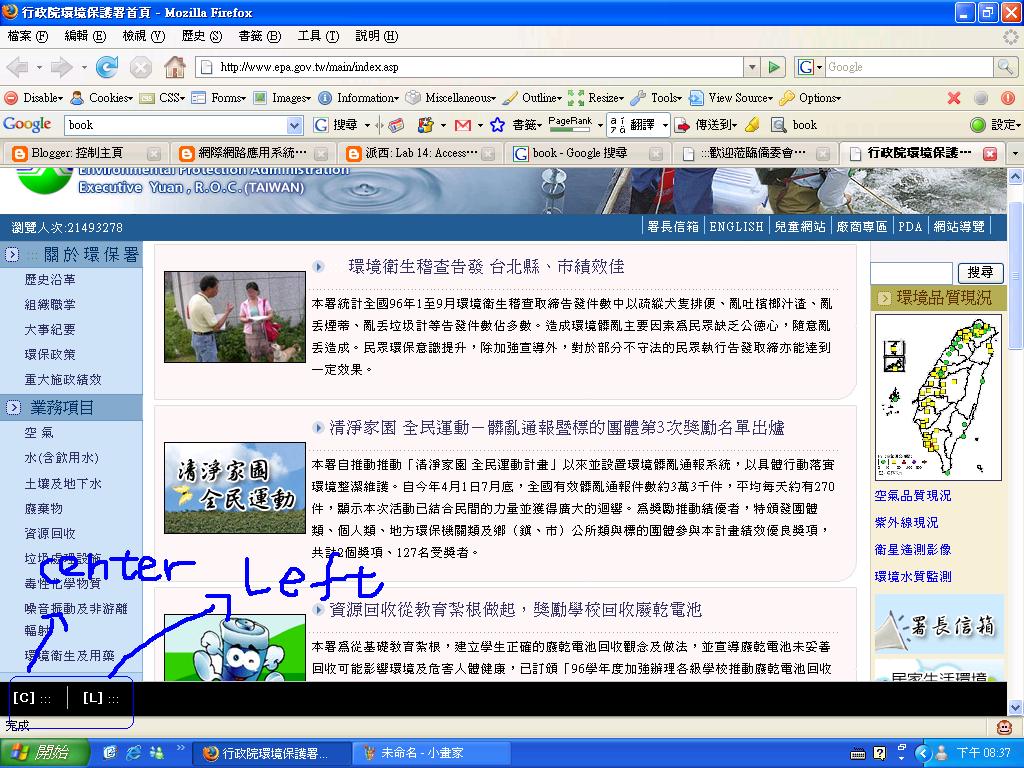Click the 開始 Start button
Viewport: 1024px width, 768px height.
[42, 752]
